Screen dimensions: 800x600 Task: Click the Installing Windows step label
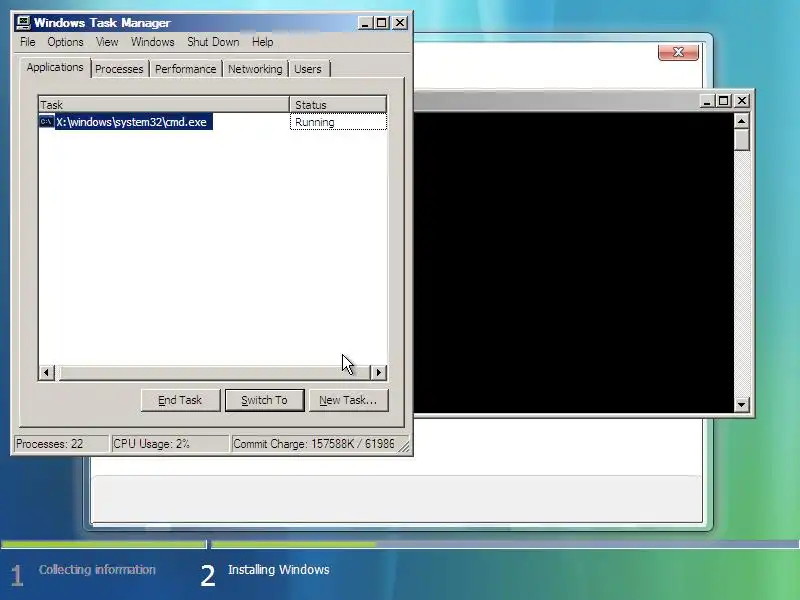(x=279, y=569)
